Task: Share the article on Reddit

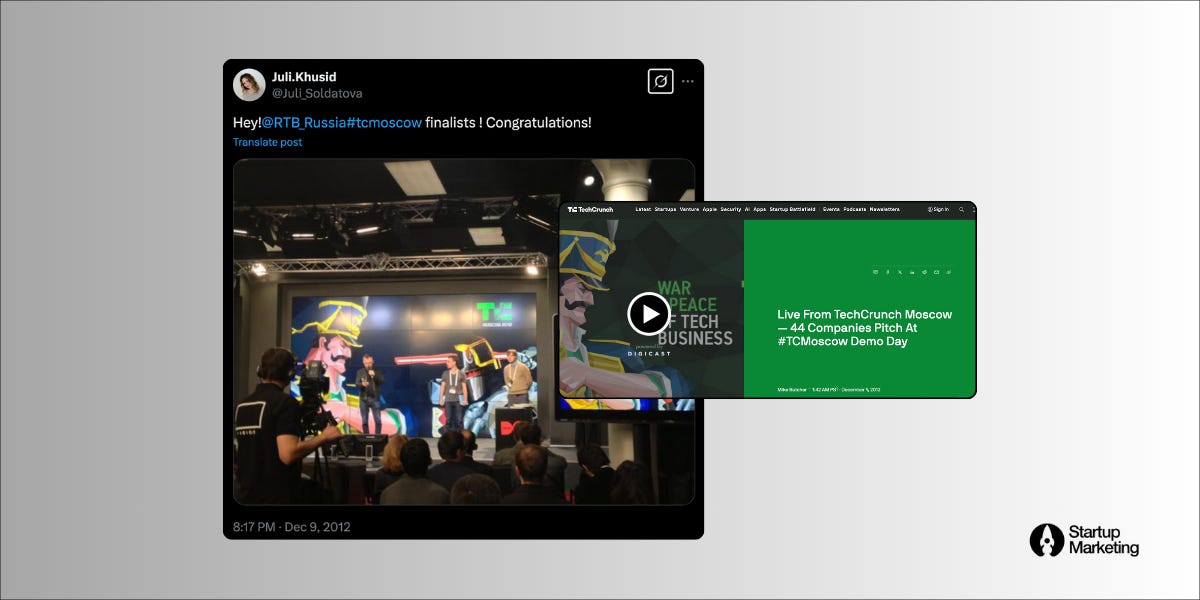Action: [x=924, y=272]
